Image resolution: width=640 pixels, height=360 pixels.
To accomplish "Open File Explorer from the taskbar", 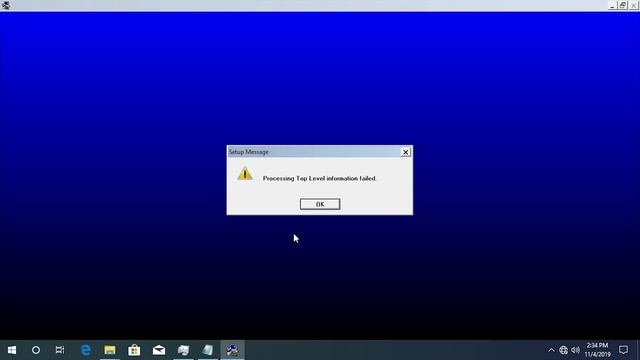I will point(110,350).
